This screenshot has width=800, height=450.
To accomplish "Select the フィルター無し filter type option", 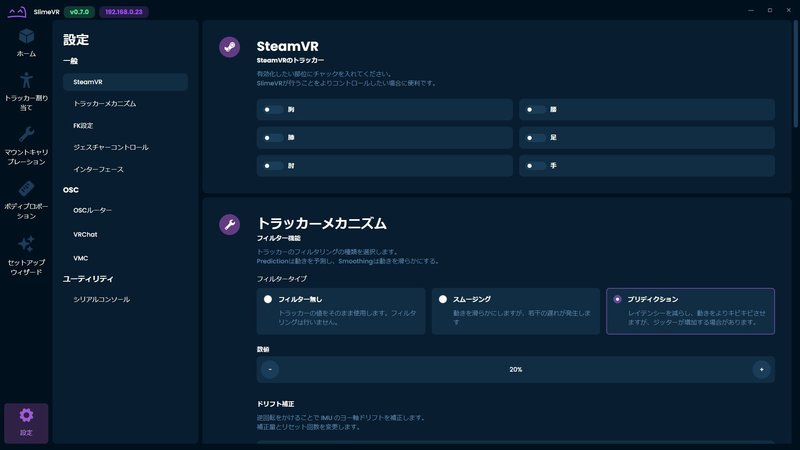I will point(341,311).
